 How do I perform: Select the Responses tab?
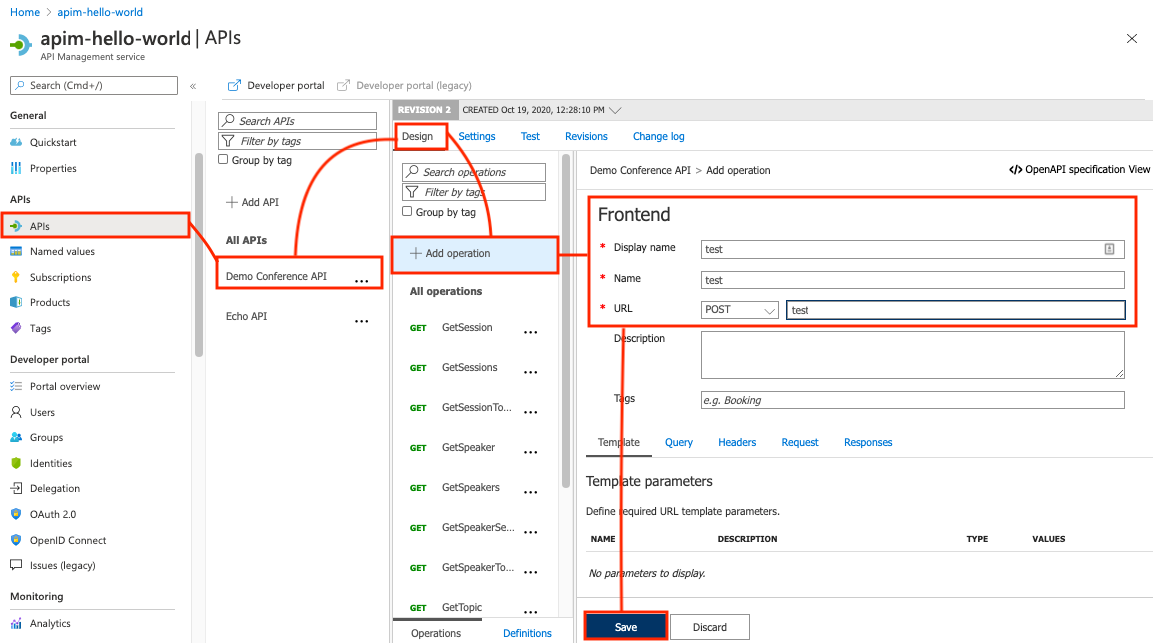pyautogui.click(x=868, y=442)
